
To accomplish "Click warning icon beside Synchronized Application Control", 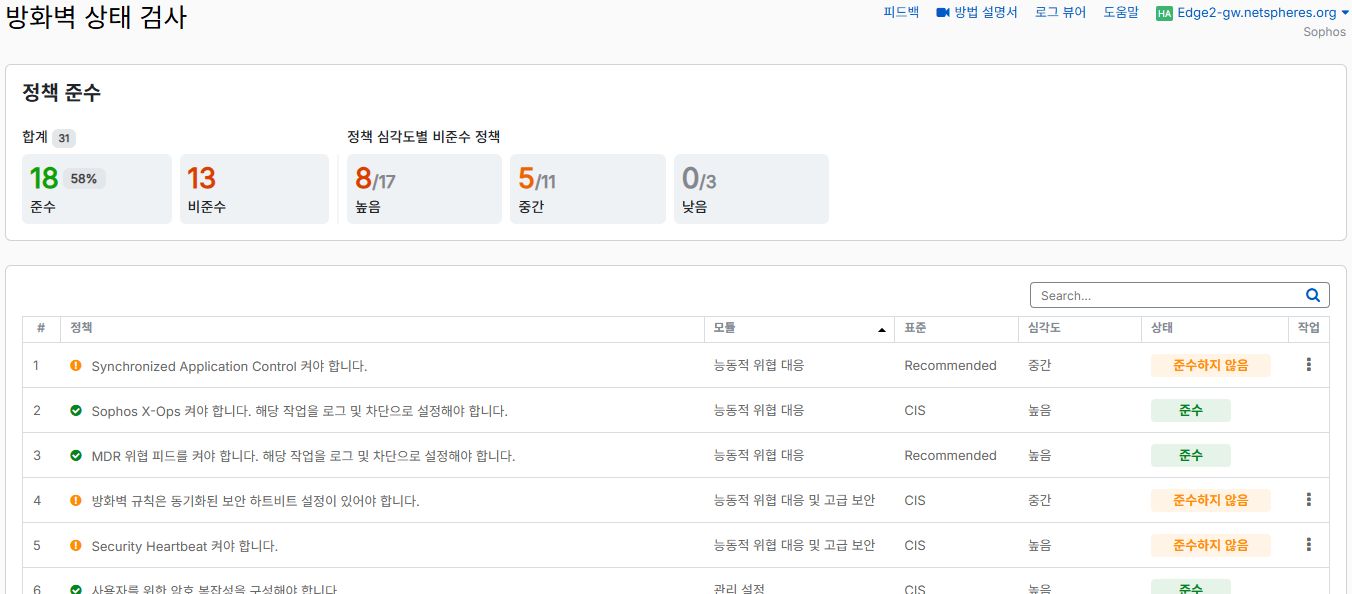I will (x=76, y=366).
